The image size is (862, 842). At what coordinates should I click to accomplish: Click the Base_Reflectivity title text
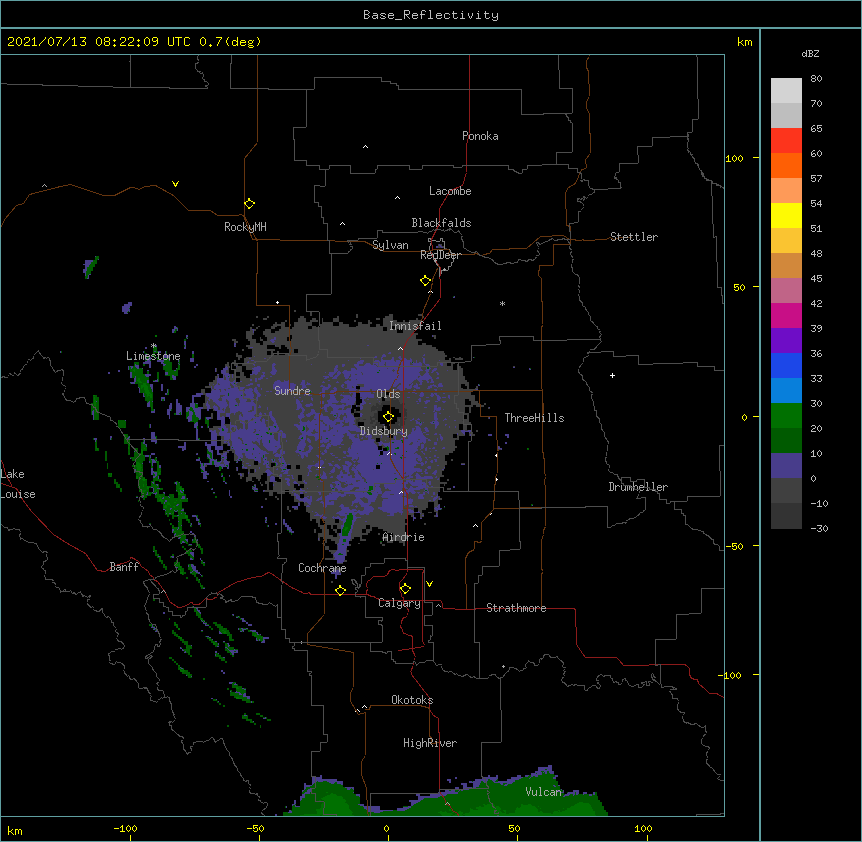431,15
